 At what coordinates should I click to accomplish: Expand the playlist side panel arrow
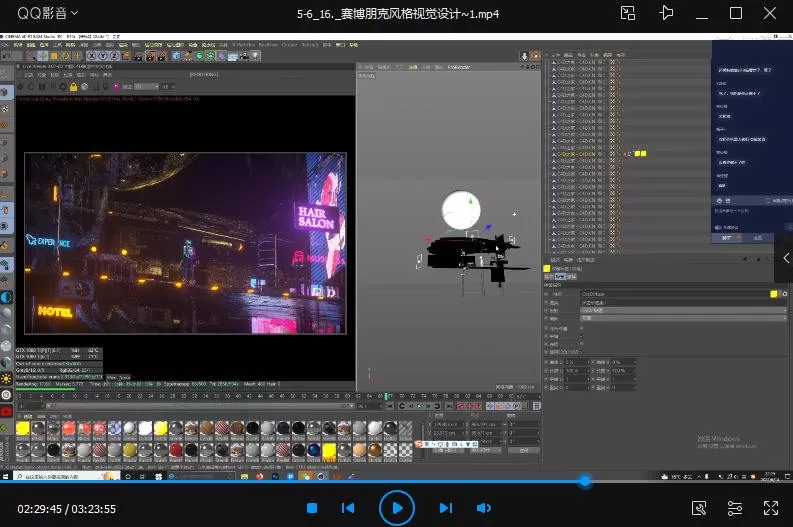[785, 258]
